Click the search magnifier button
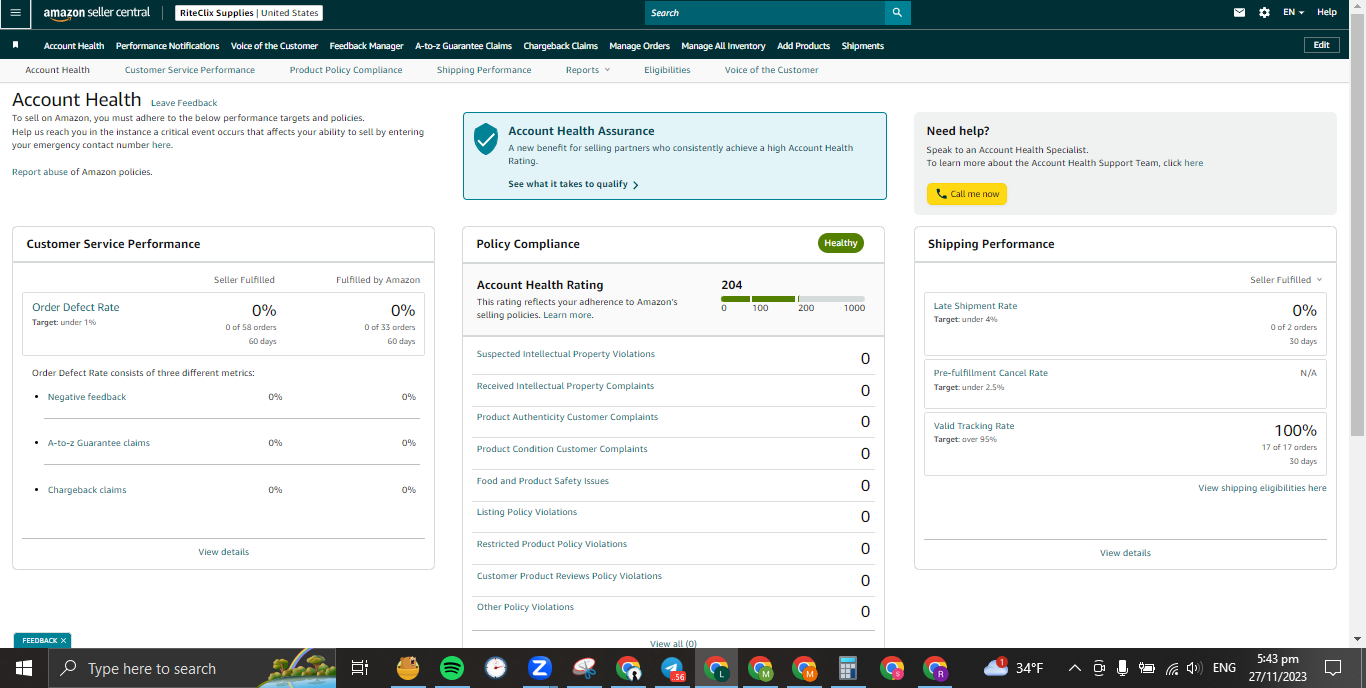 pyautogui.click(x=897, y=13)
